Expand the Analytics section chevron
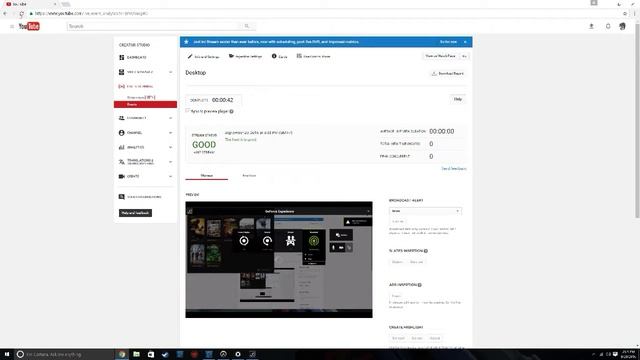The height and width of the screenshot is (360, 640). click(171, 147)
